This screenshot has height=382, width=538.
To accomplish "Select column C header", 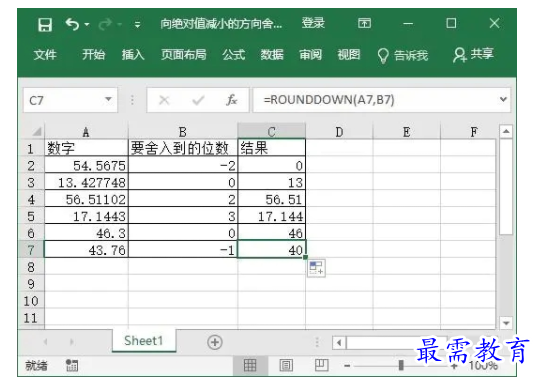I will pos(271,132).
